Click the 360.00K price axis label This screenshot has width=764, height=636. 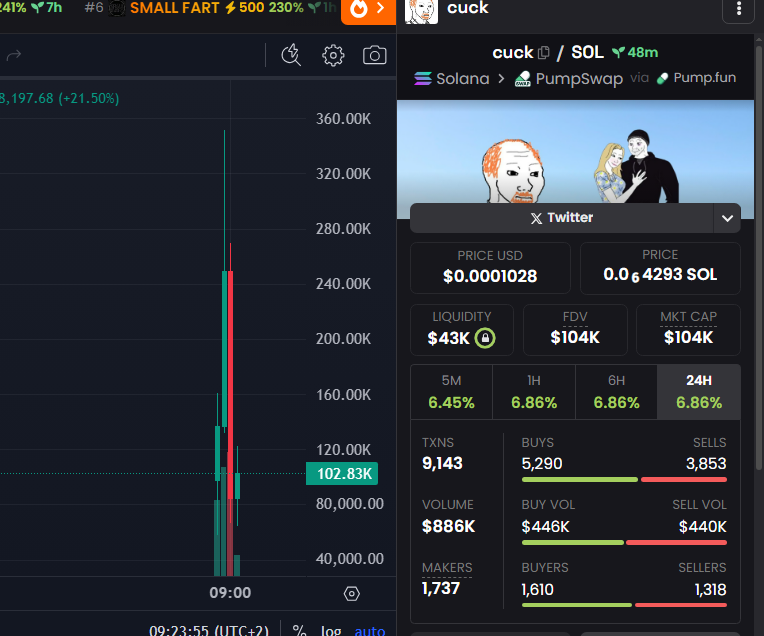click(x=344, y=119)
